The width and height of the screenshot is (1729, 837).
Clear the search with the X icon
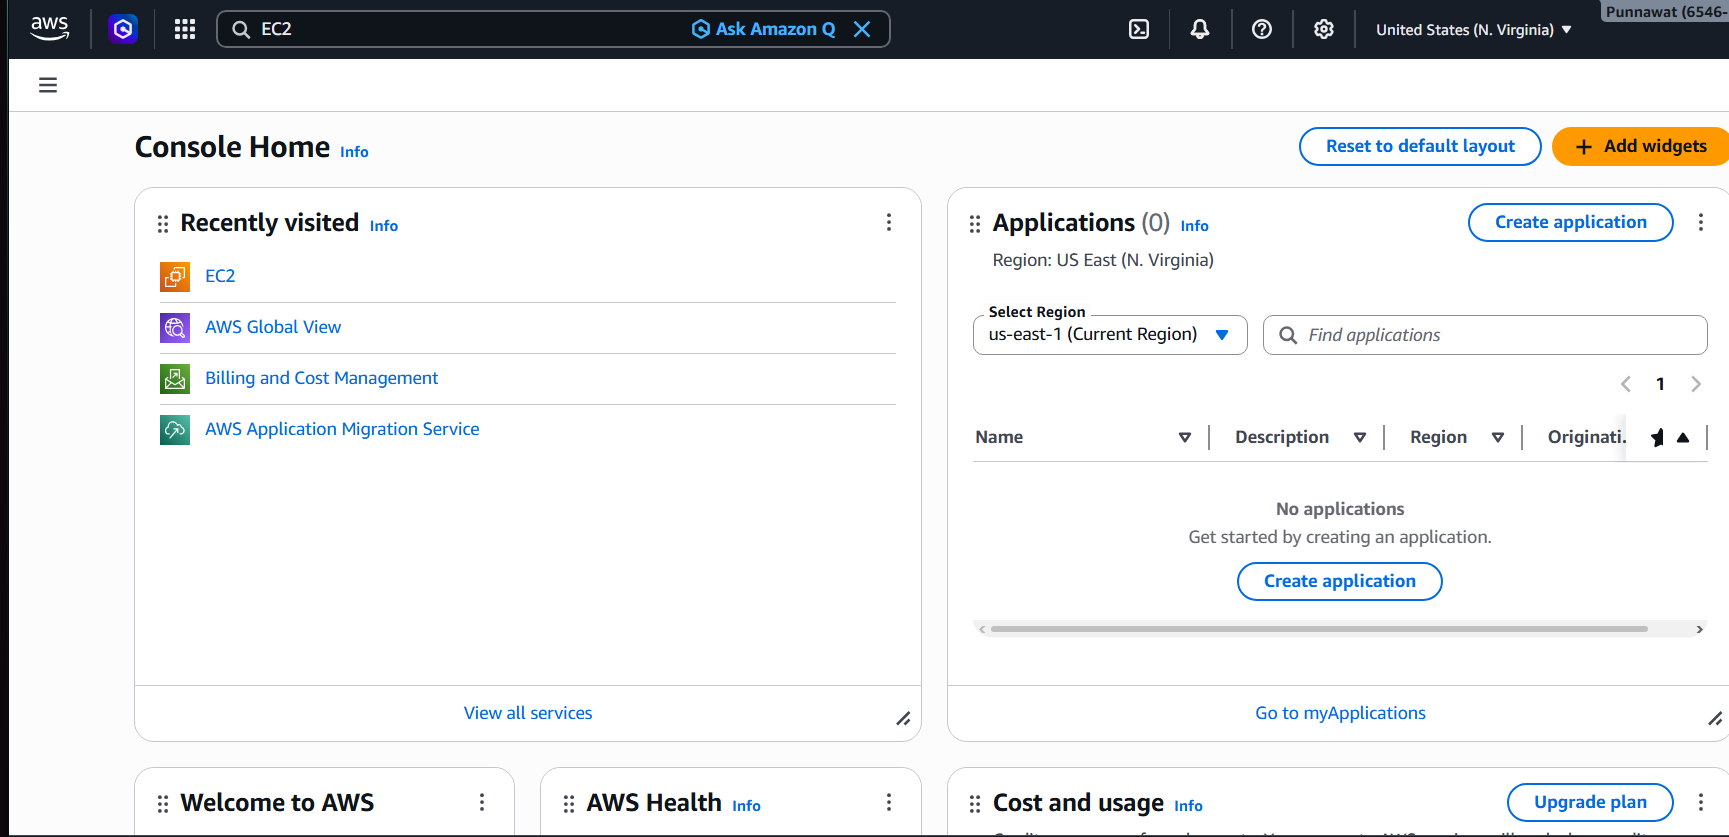coord(862,29)
